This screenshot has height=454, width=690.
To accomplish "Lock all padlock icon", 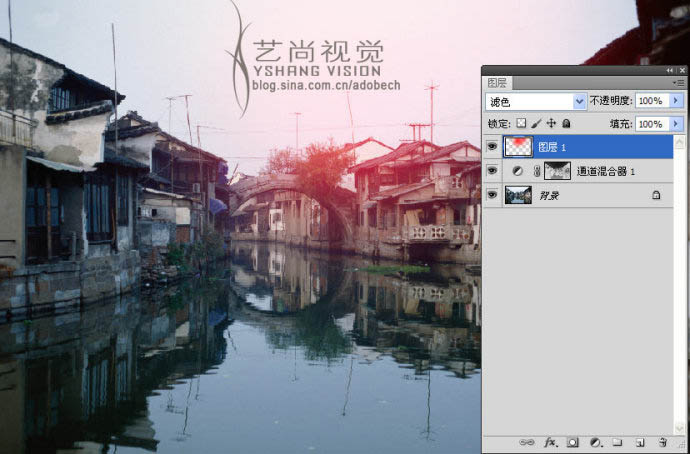I will click(x=566, y=124).
